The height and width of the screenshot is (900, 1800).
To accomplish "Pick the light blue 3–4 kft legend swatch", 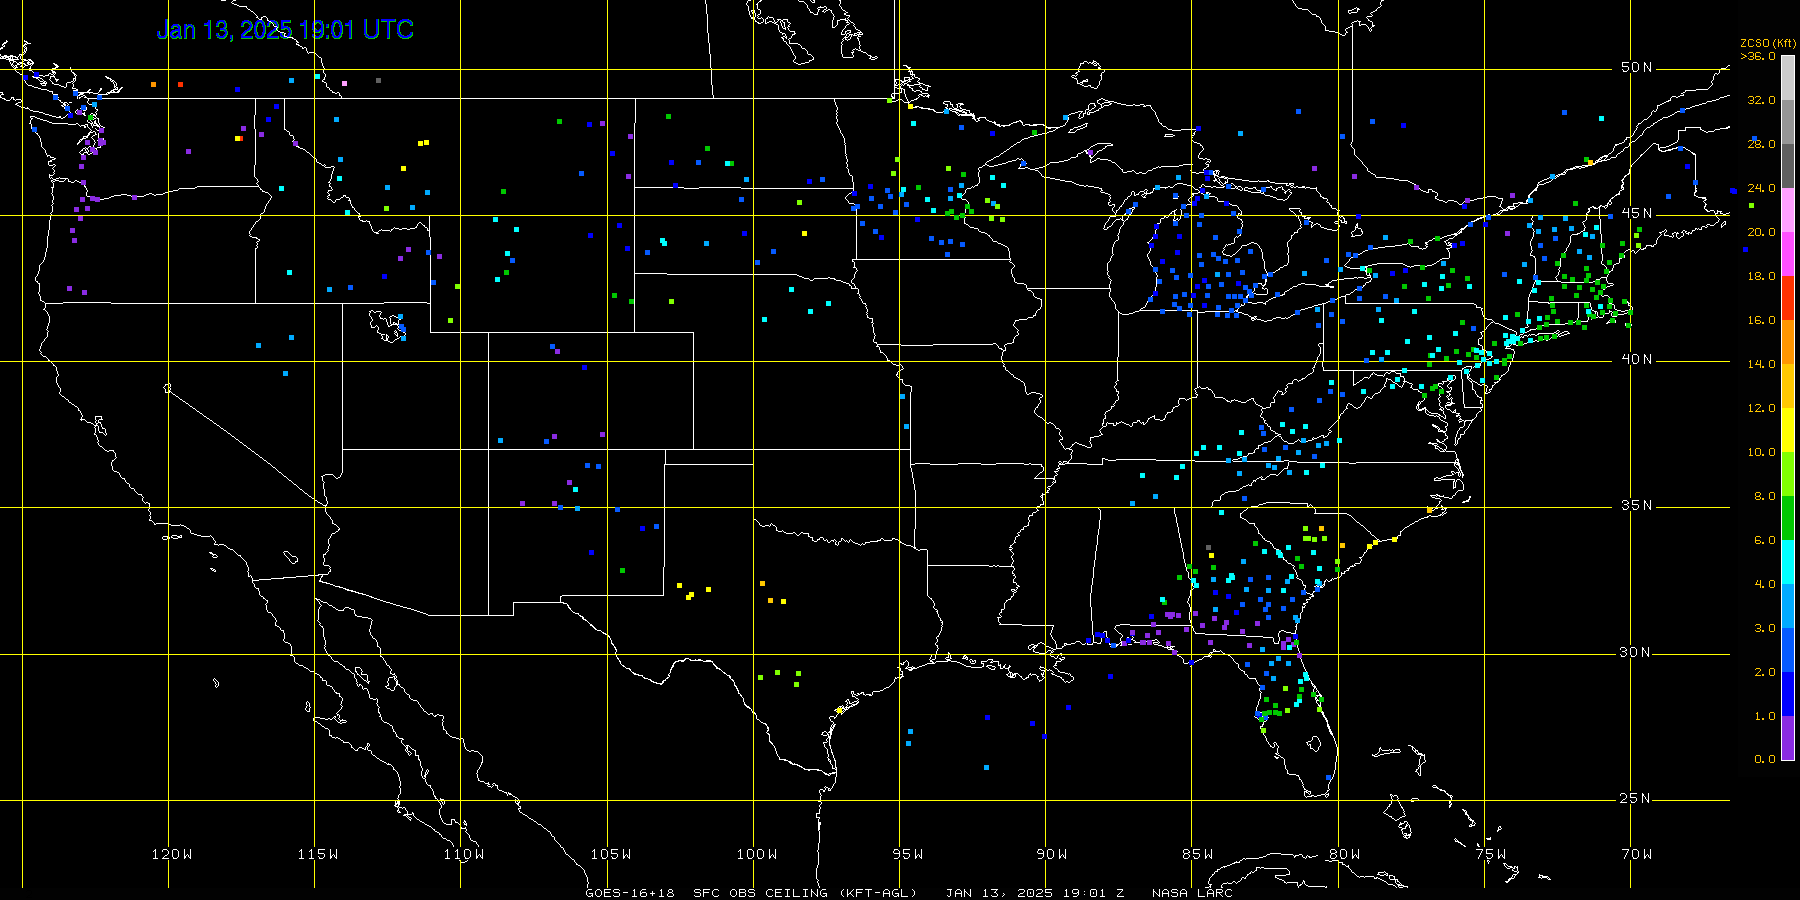I will pos(1788,606).
